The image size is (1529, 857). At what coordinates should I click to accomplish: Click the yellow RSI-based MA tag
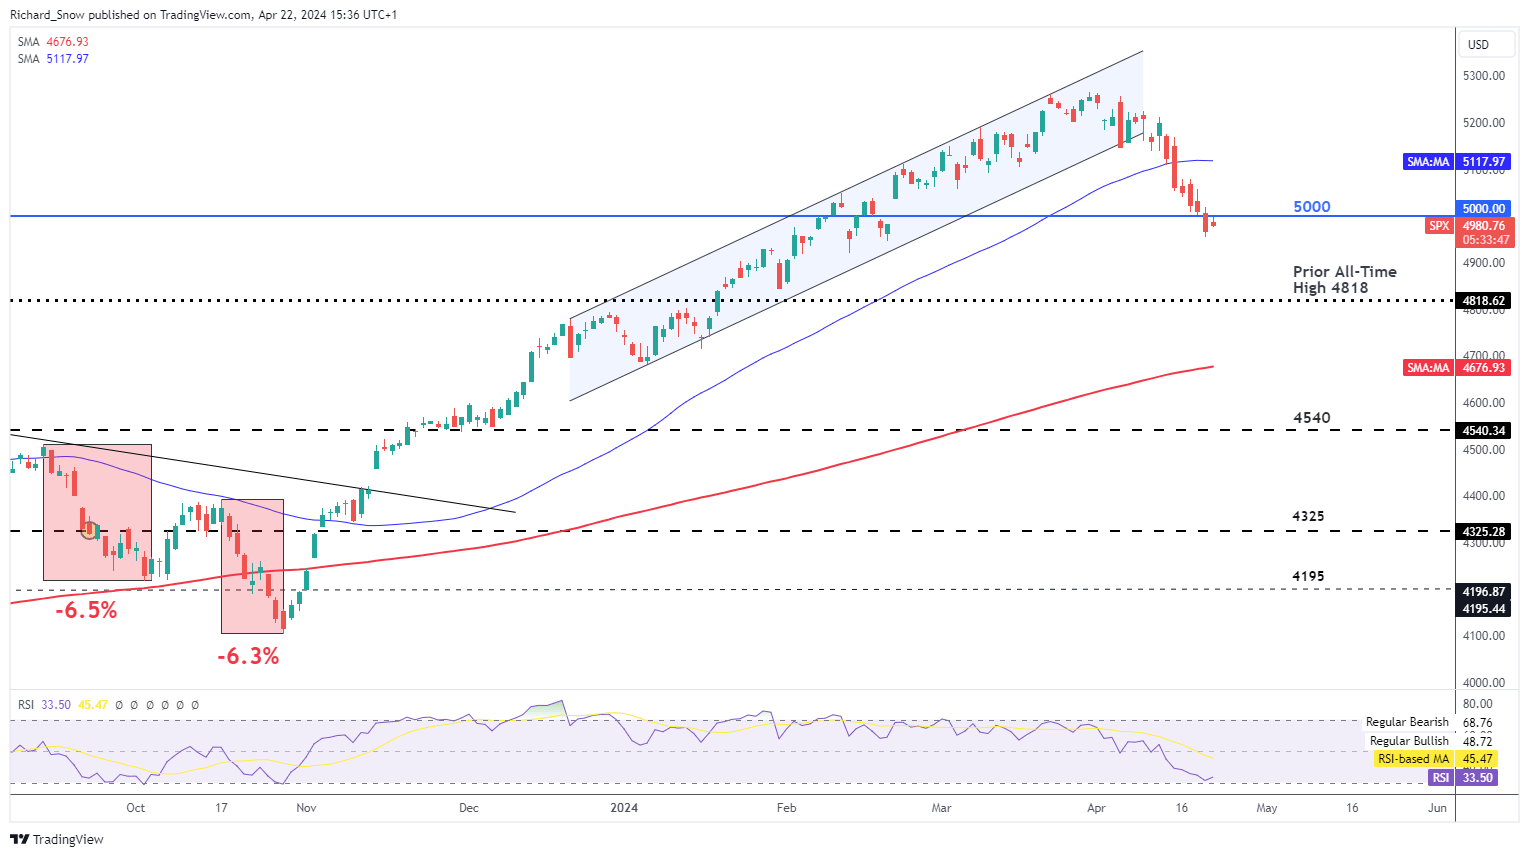tap(1413, 759)
